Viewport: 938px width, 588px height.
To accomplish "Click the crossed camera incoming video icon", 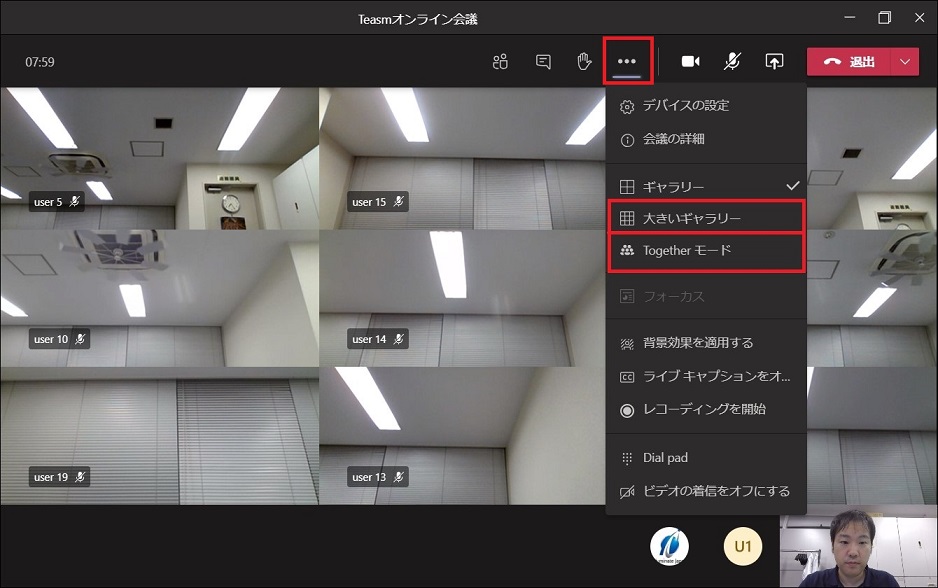I will coord(627,492).
